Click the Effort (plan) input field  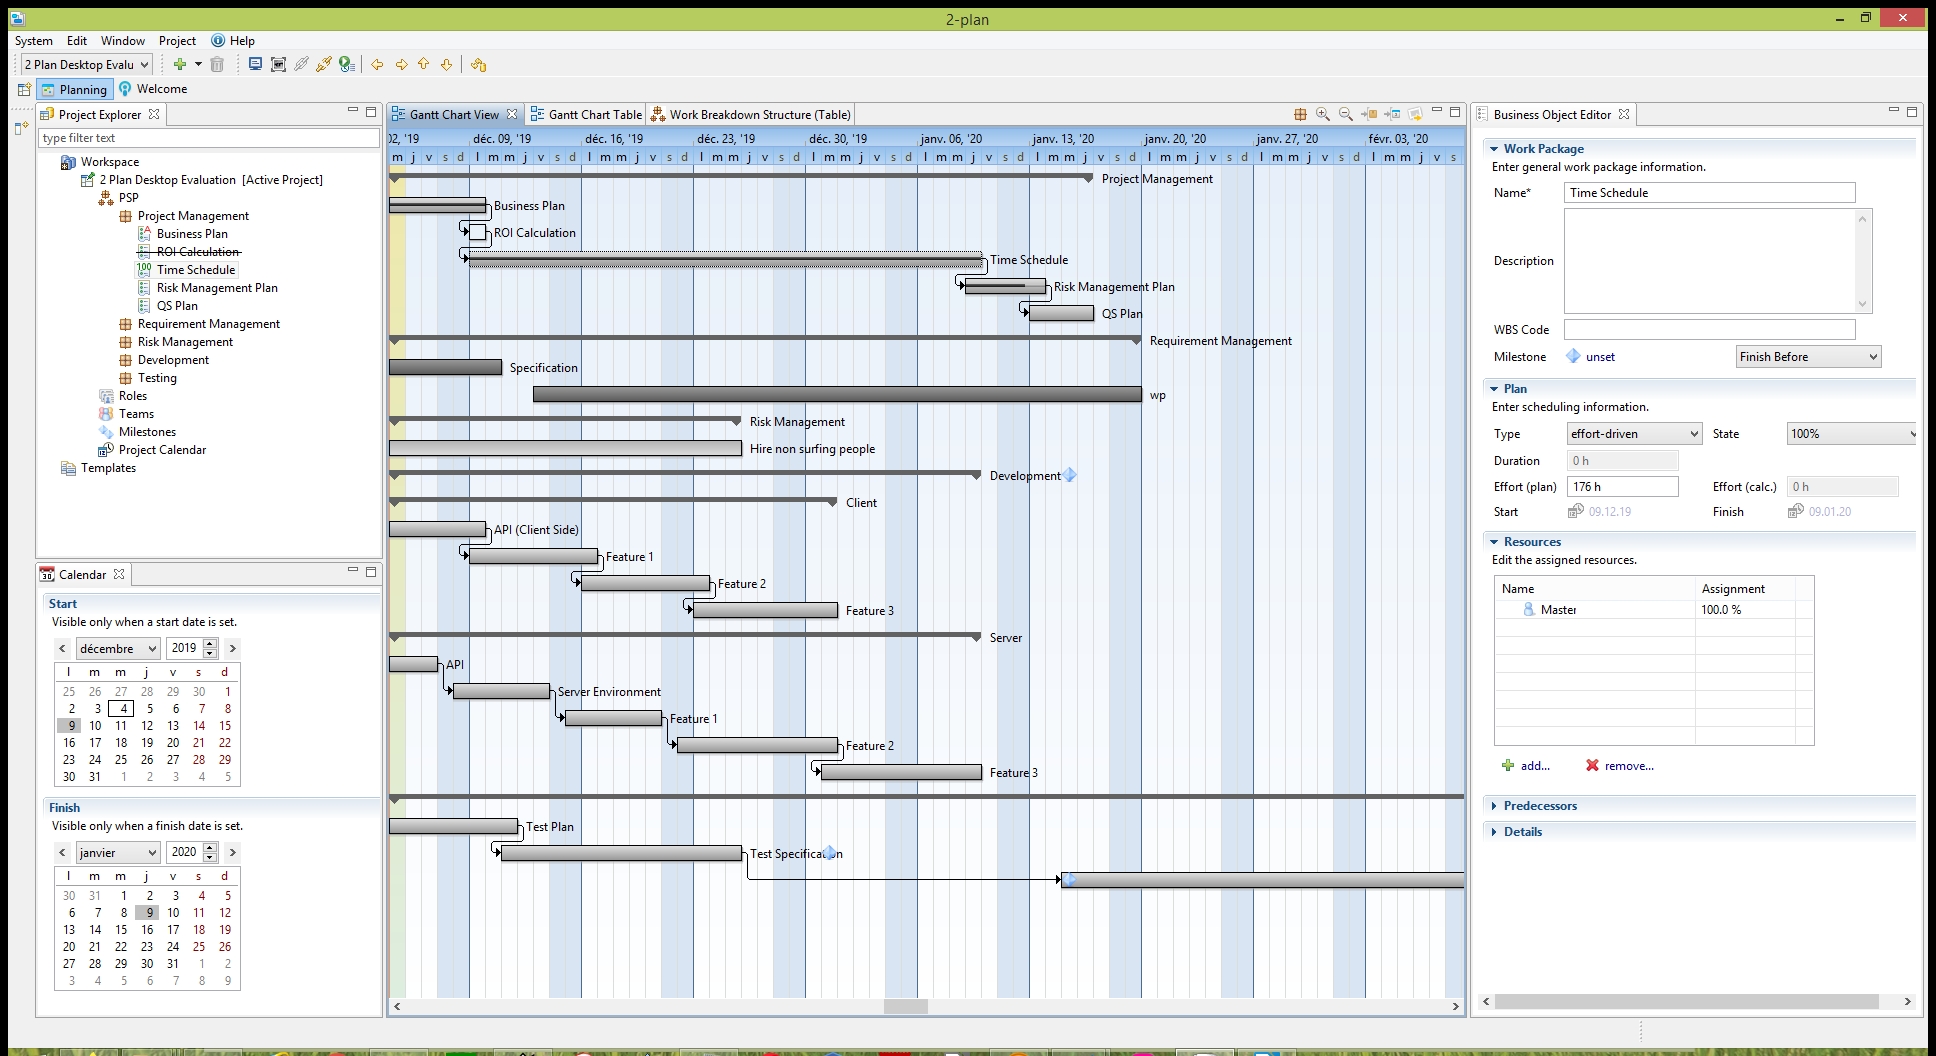(x=1621, y=487)
